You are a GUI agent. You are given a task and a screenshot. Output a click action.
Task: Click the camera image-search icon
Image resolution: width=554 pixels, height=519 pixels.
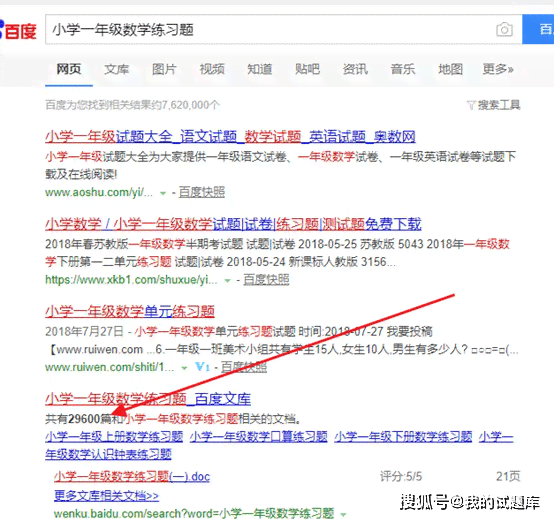[x=504, y=29]
